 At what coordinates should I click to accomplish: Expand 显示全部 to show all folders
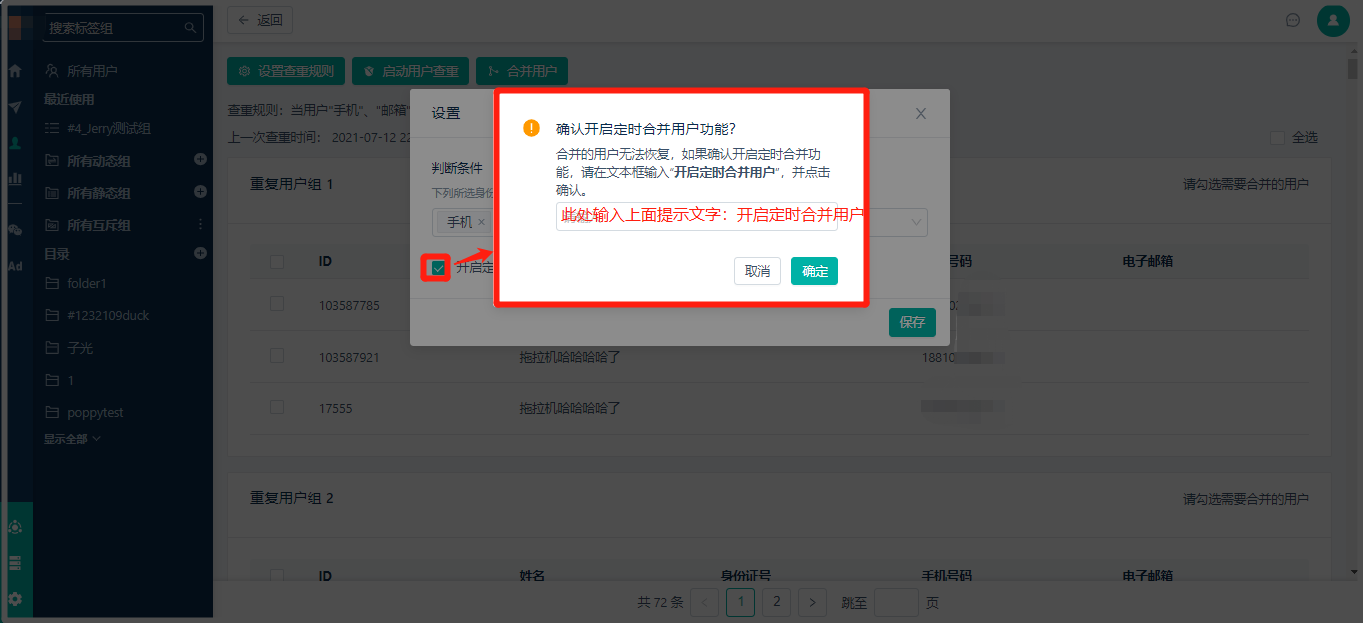[72, 439]
